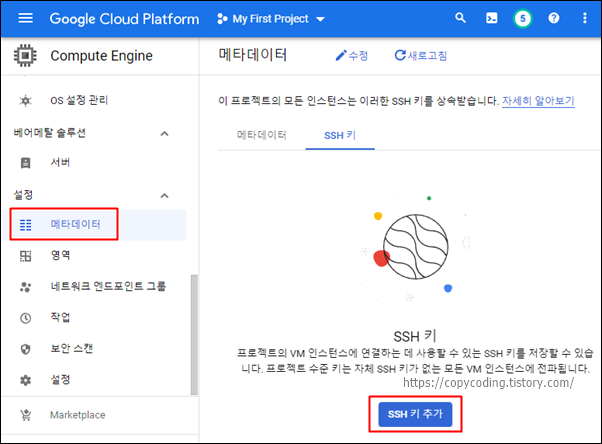Collapse the 베어메탈 솔루션 section
This screenshot has width=602, height=444.
[164, 134]
